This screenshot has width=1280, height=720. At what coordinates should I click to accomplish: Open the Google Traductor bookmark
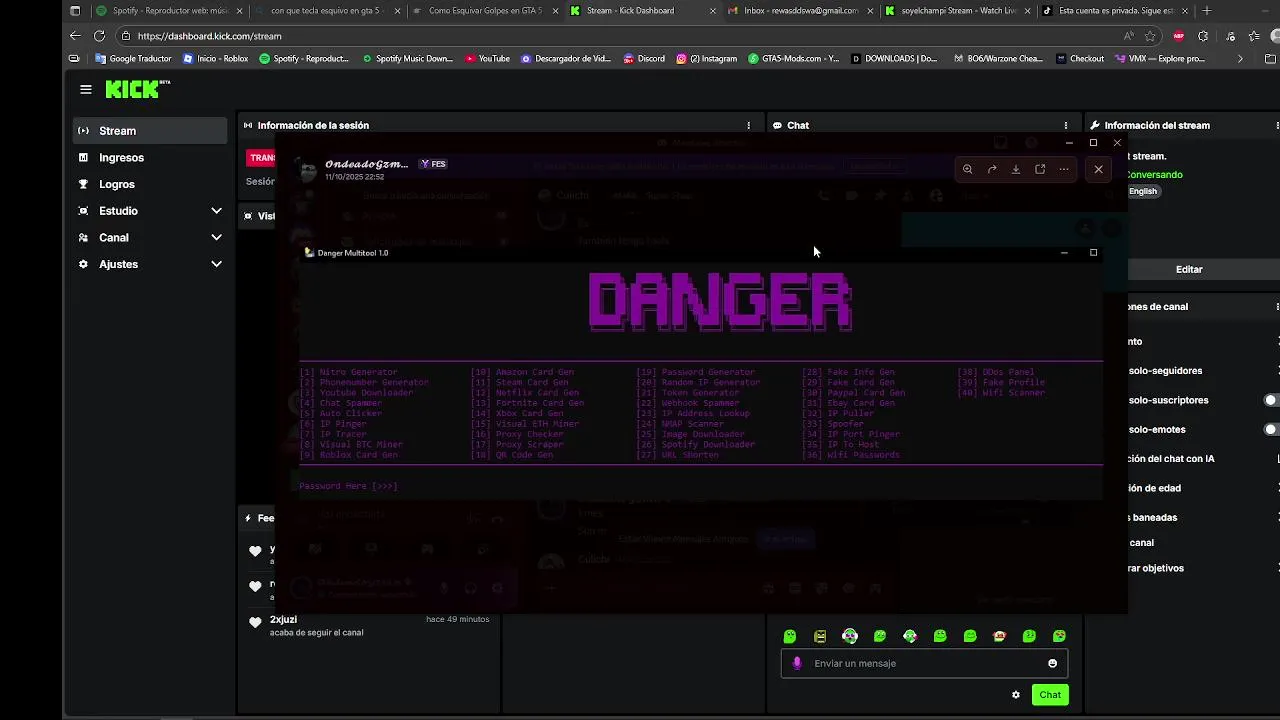coord(133,59)
